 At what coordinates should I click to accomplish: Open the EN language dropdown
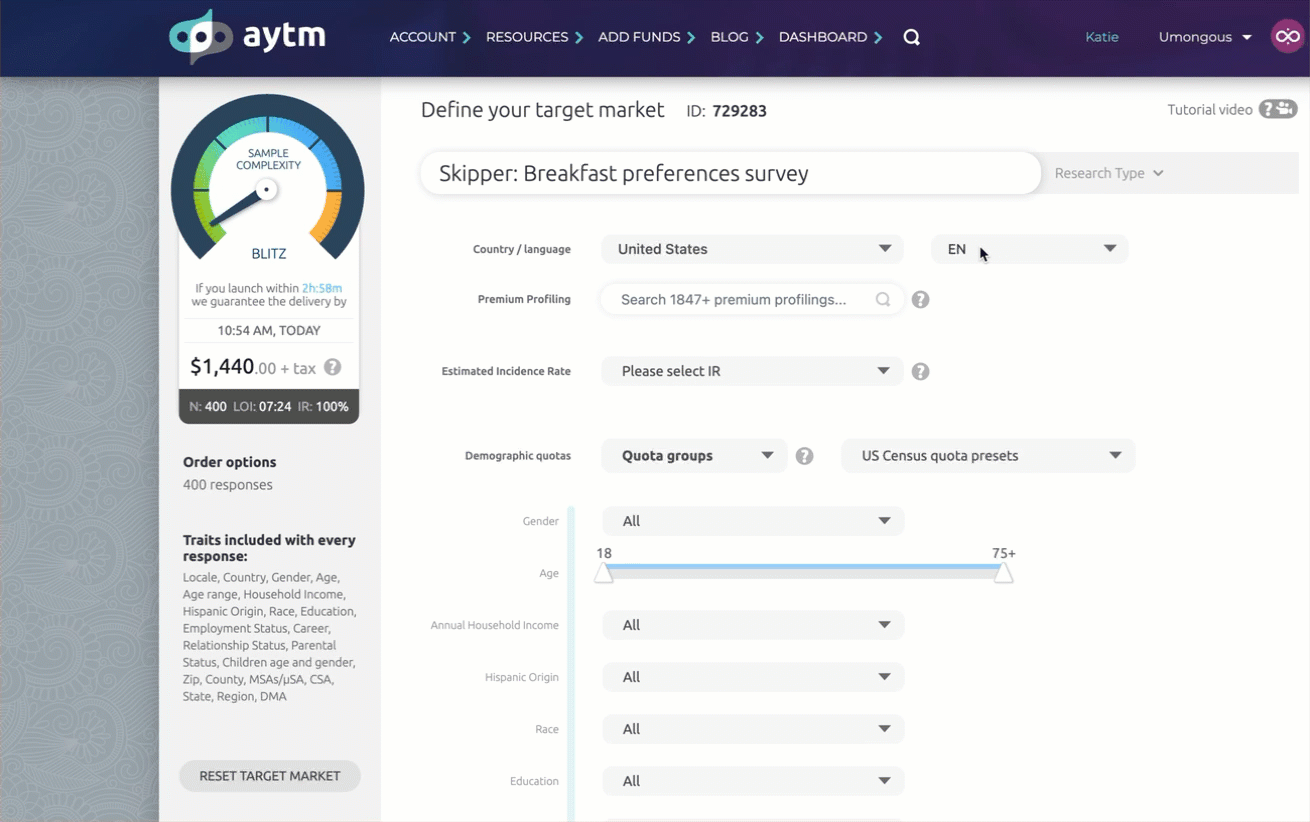[1029, 249]
